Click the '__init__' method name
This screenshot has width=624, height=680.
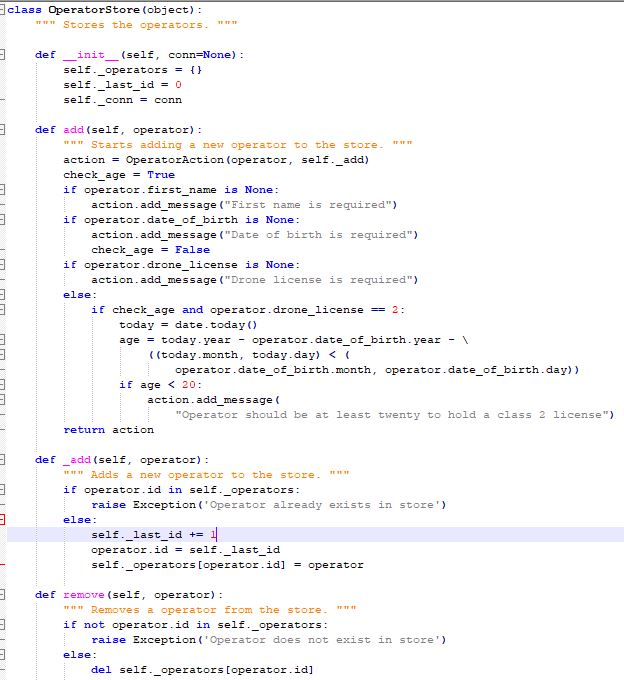point(91,55)
